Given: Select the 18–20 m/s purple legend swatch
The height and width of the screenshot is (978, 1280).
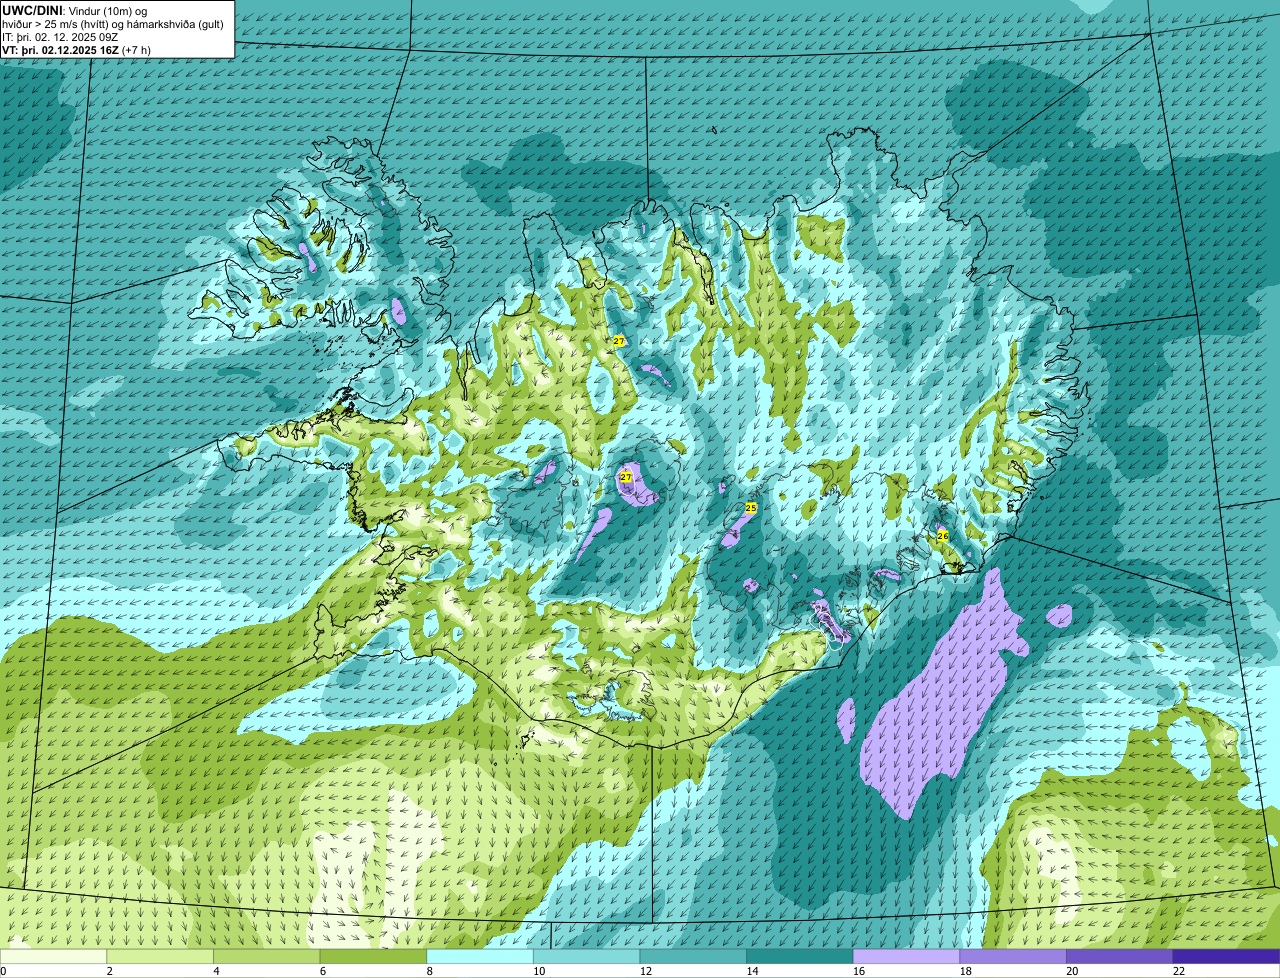Looking at the screenshot, I should (1013, 957).
